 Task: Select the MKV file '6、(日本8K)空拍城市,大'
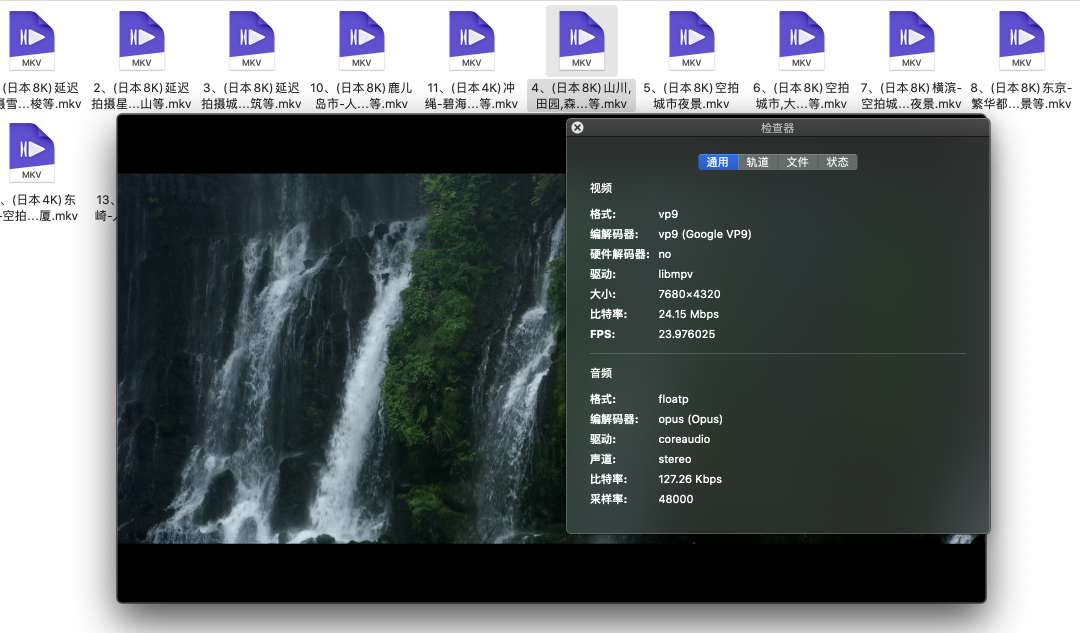(x=802, y=41)
